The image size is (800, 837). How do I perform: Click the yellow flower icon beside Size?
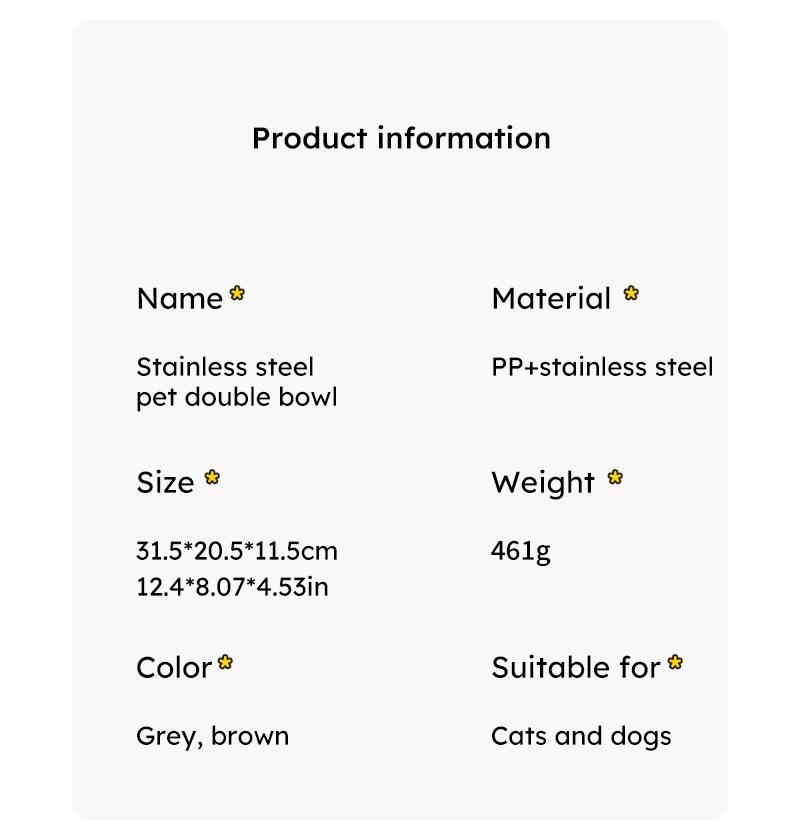(x=212, y=478)
